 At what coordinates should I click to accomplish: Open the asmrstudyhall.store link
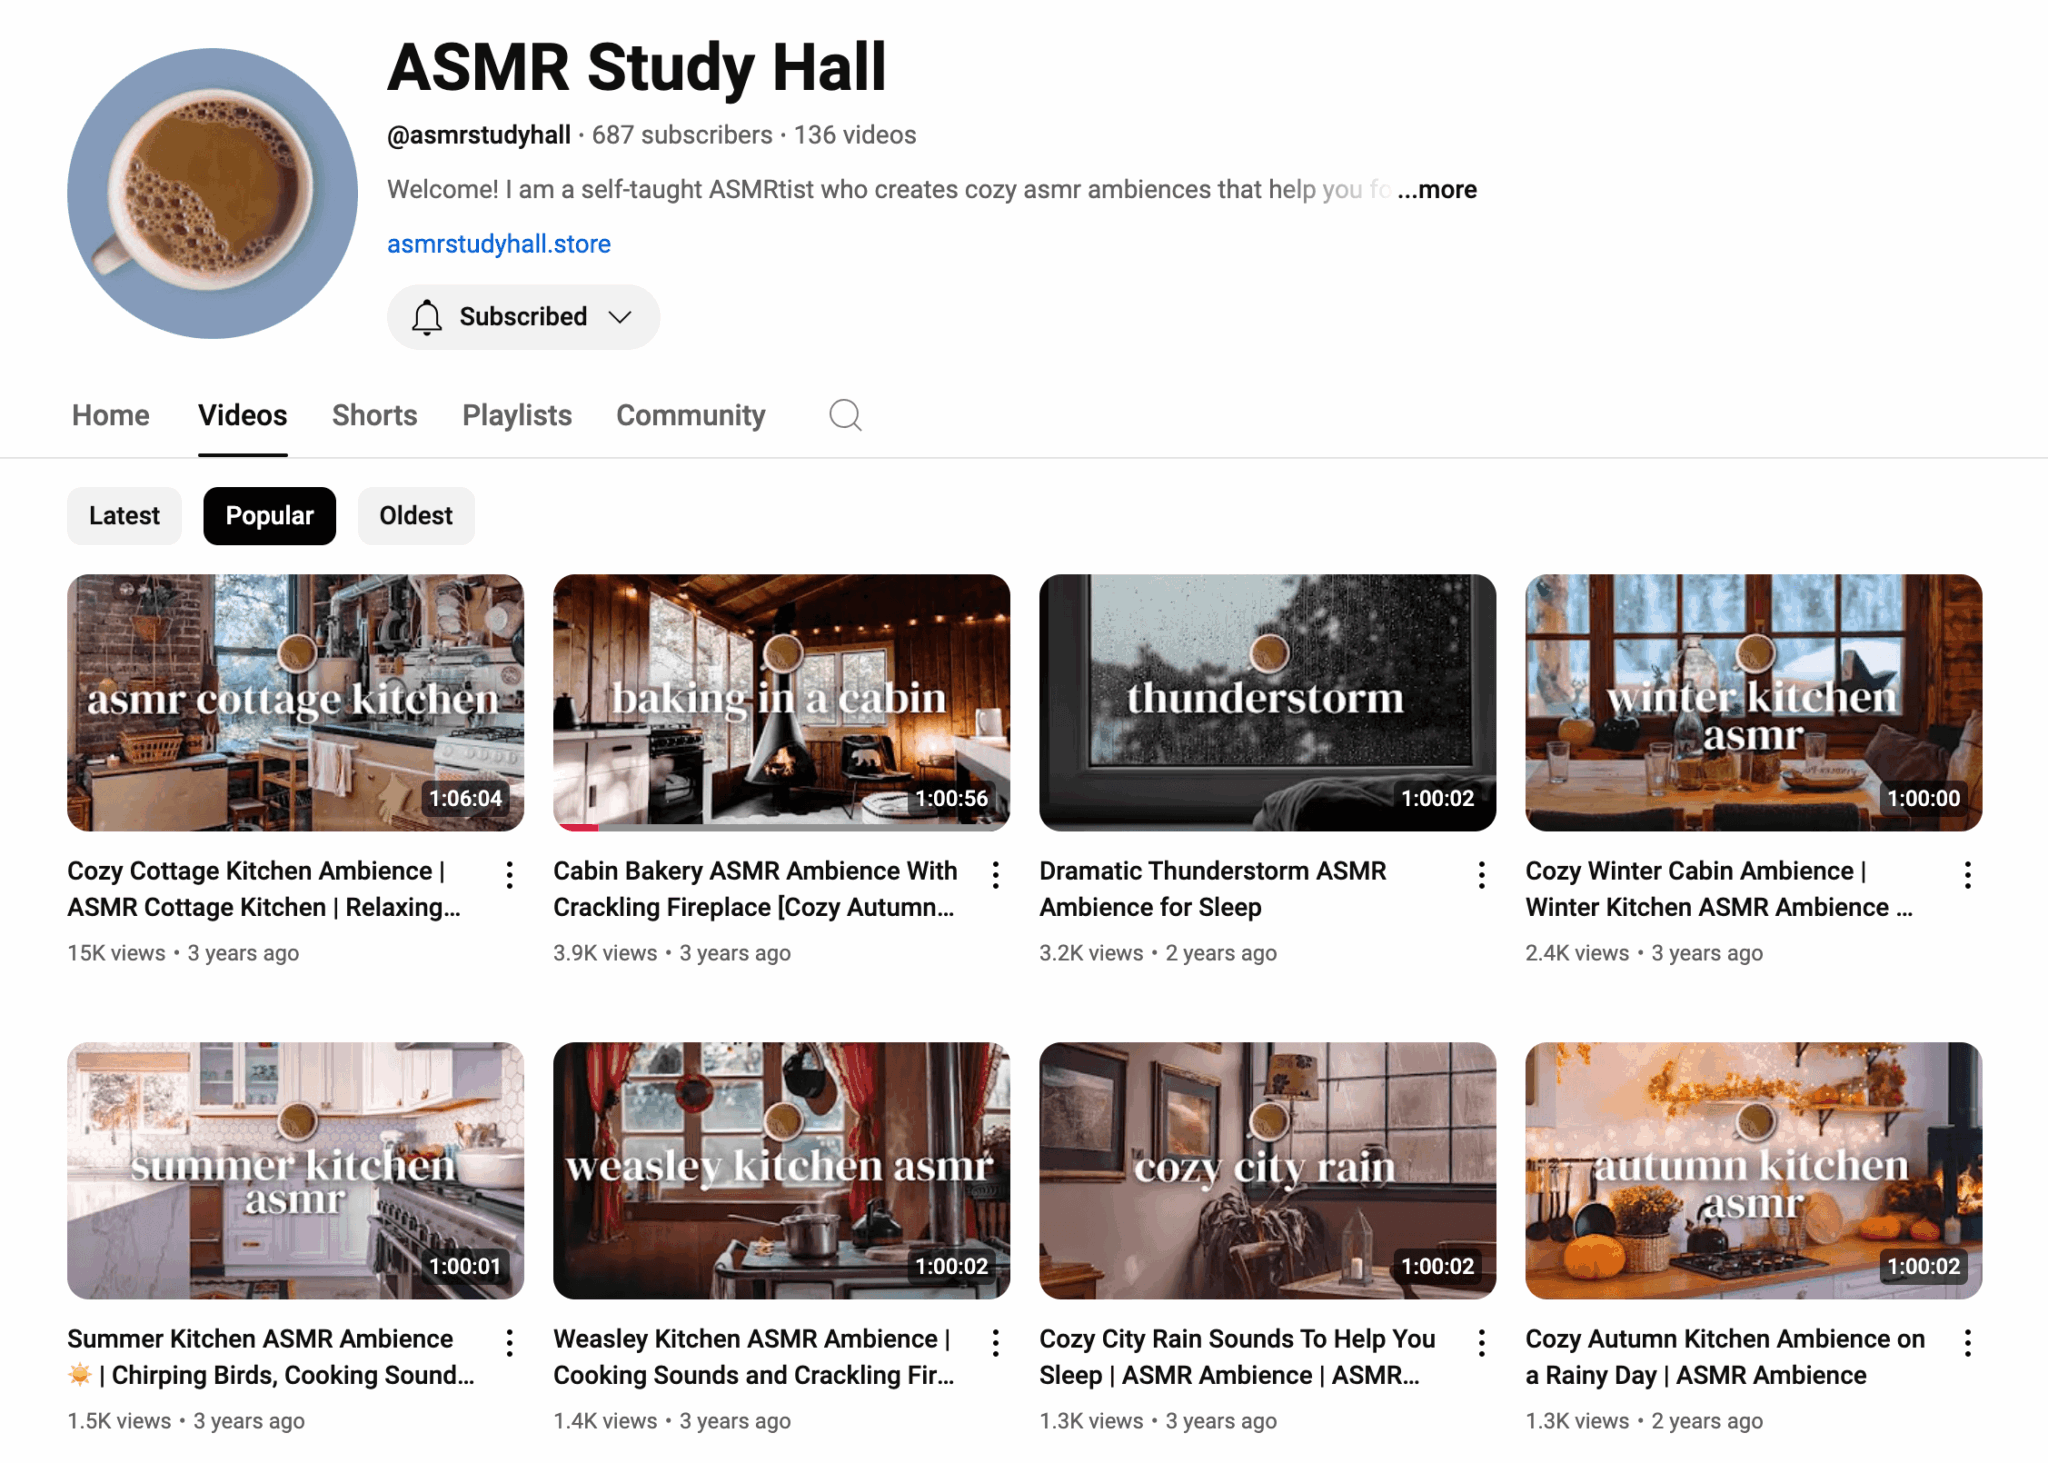[x=499, y=244]
